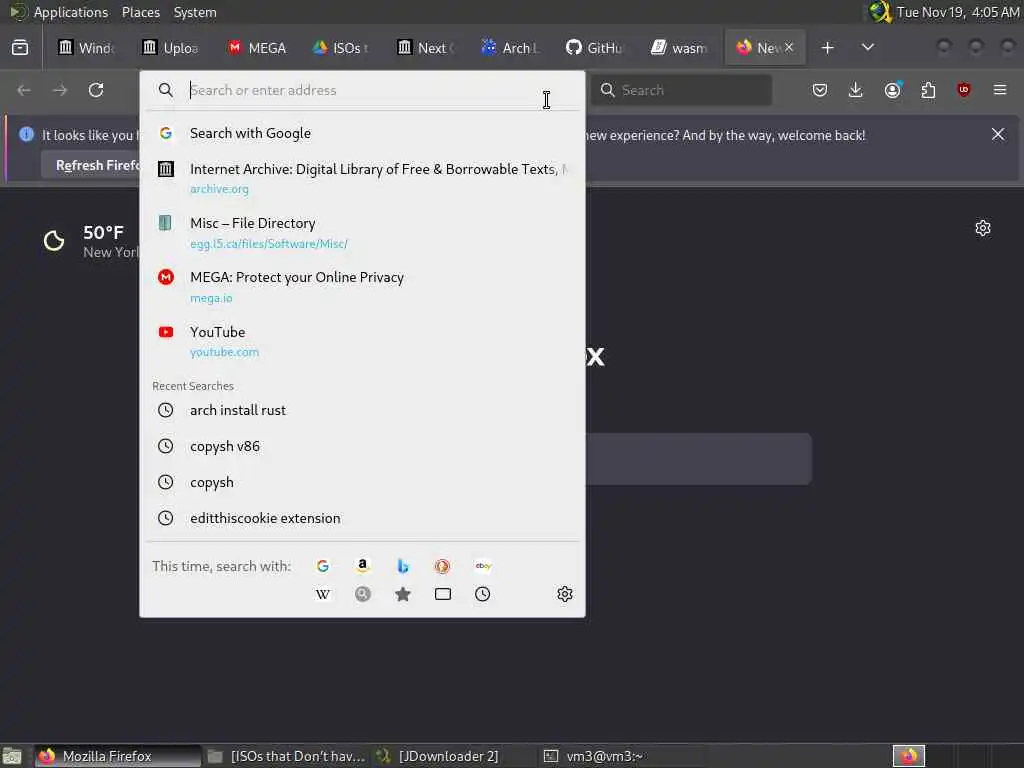This screenshot has width=1024, height=768.
Task: Search bookmarks with the star icon
Action: [x=403, y=594]
